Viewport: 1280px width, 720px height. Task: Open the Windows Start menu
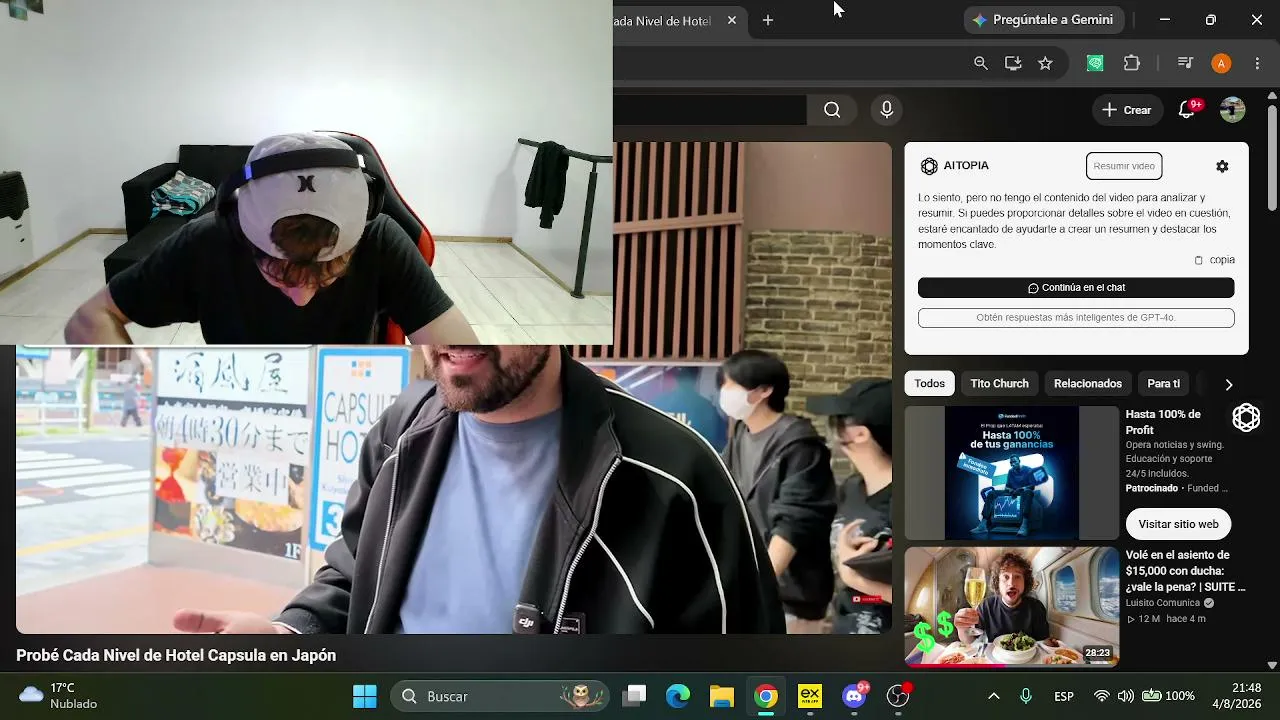365,696
